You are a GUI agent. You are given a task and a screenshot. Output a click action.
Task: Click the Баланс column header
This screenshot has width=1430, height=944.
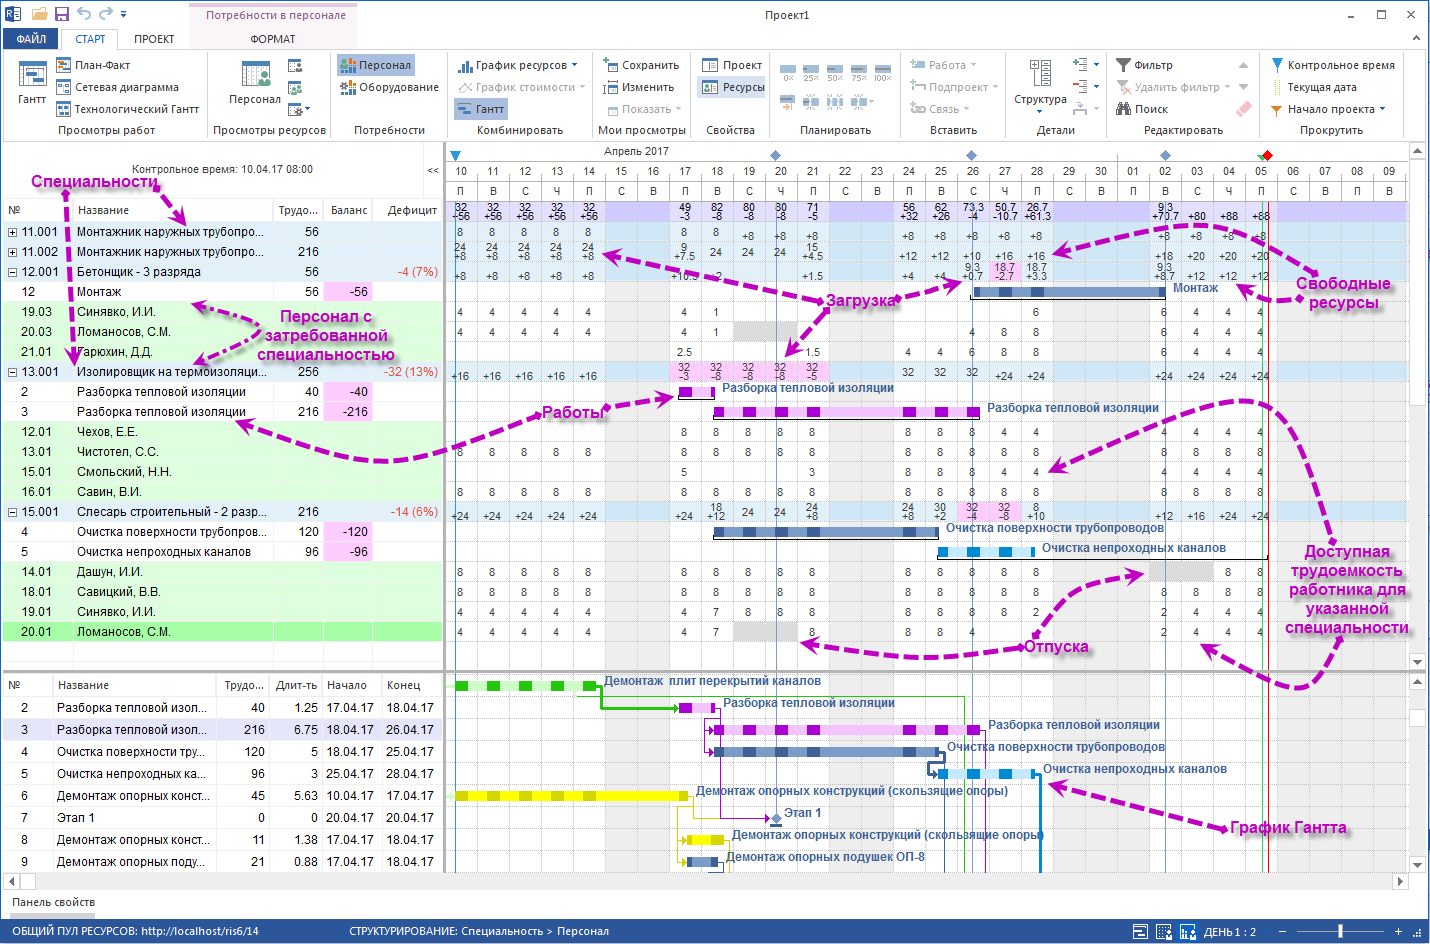349,210
